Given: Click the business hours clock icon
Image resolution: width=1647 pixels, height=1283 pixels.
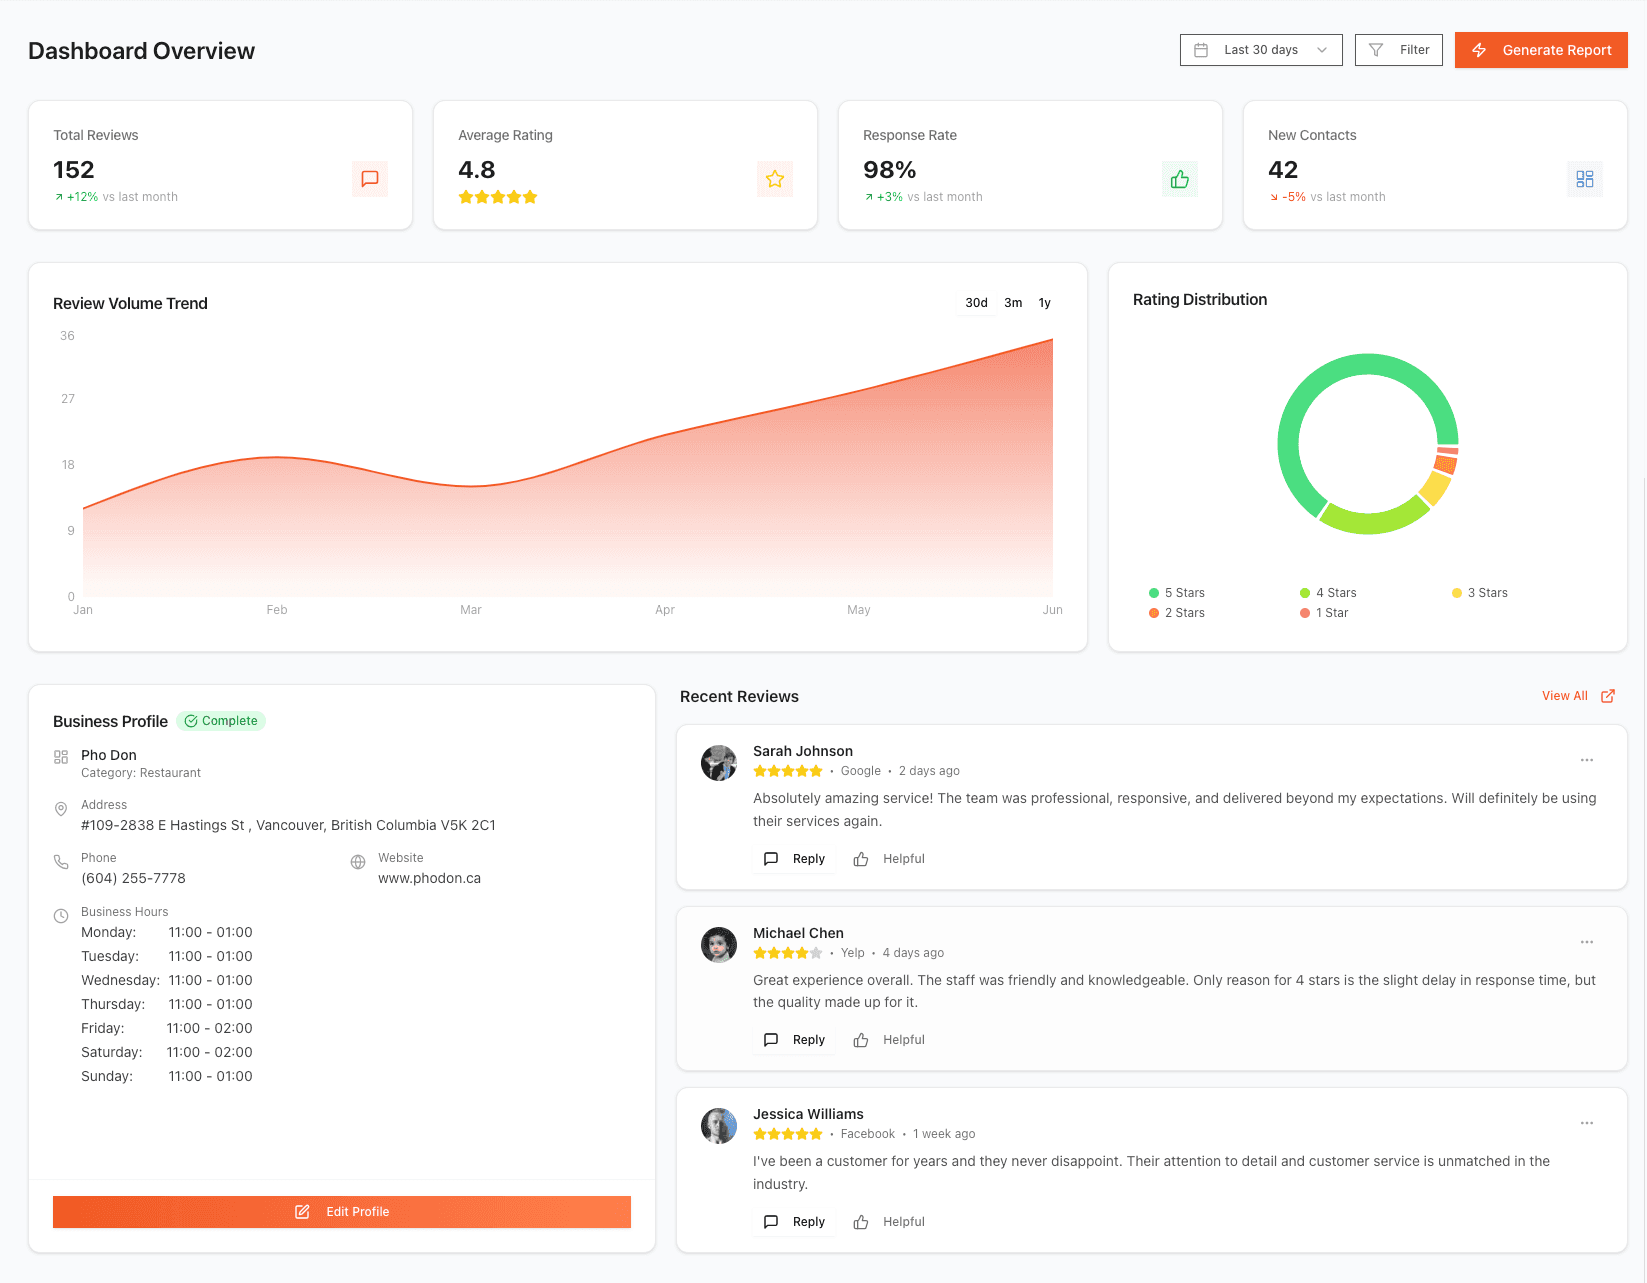Looking at the screenshot, I should point(61,915).
